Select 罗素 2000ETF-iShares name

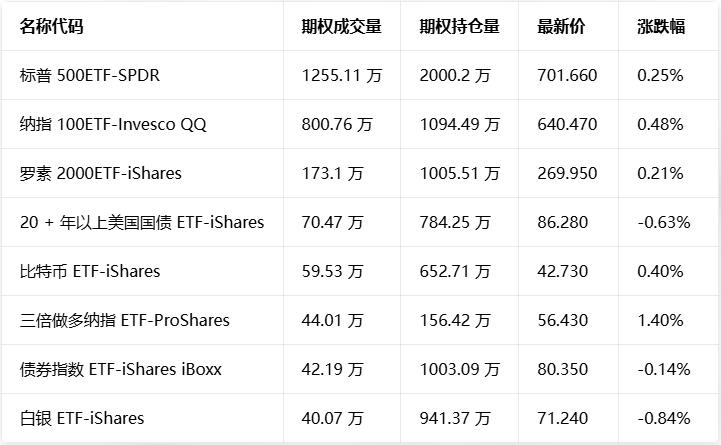tap(100, 174)
